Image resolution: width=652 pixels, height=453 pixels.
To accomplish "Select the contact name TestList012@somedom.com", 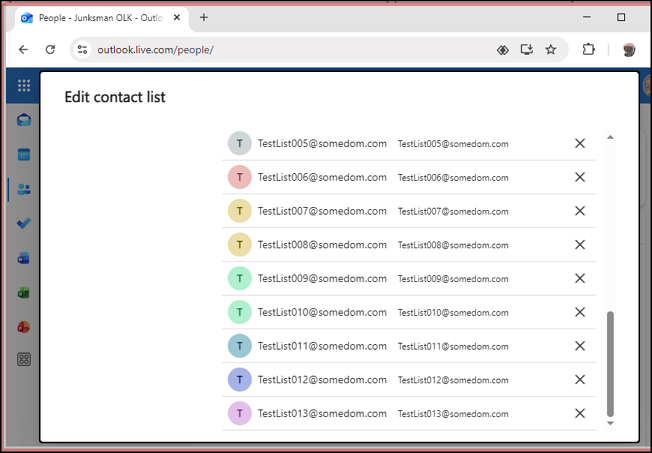I will 322,379.
